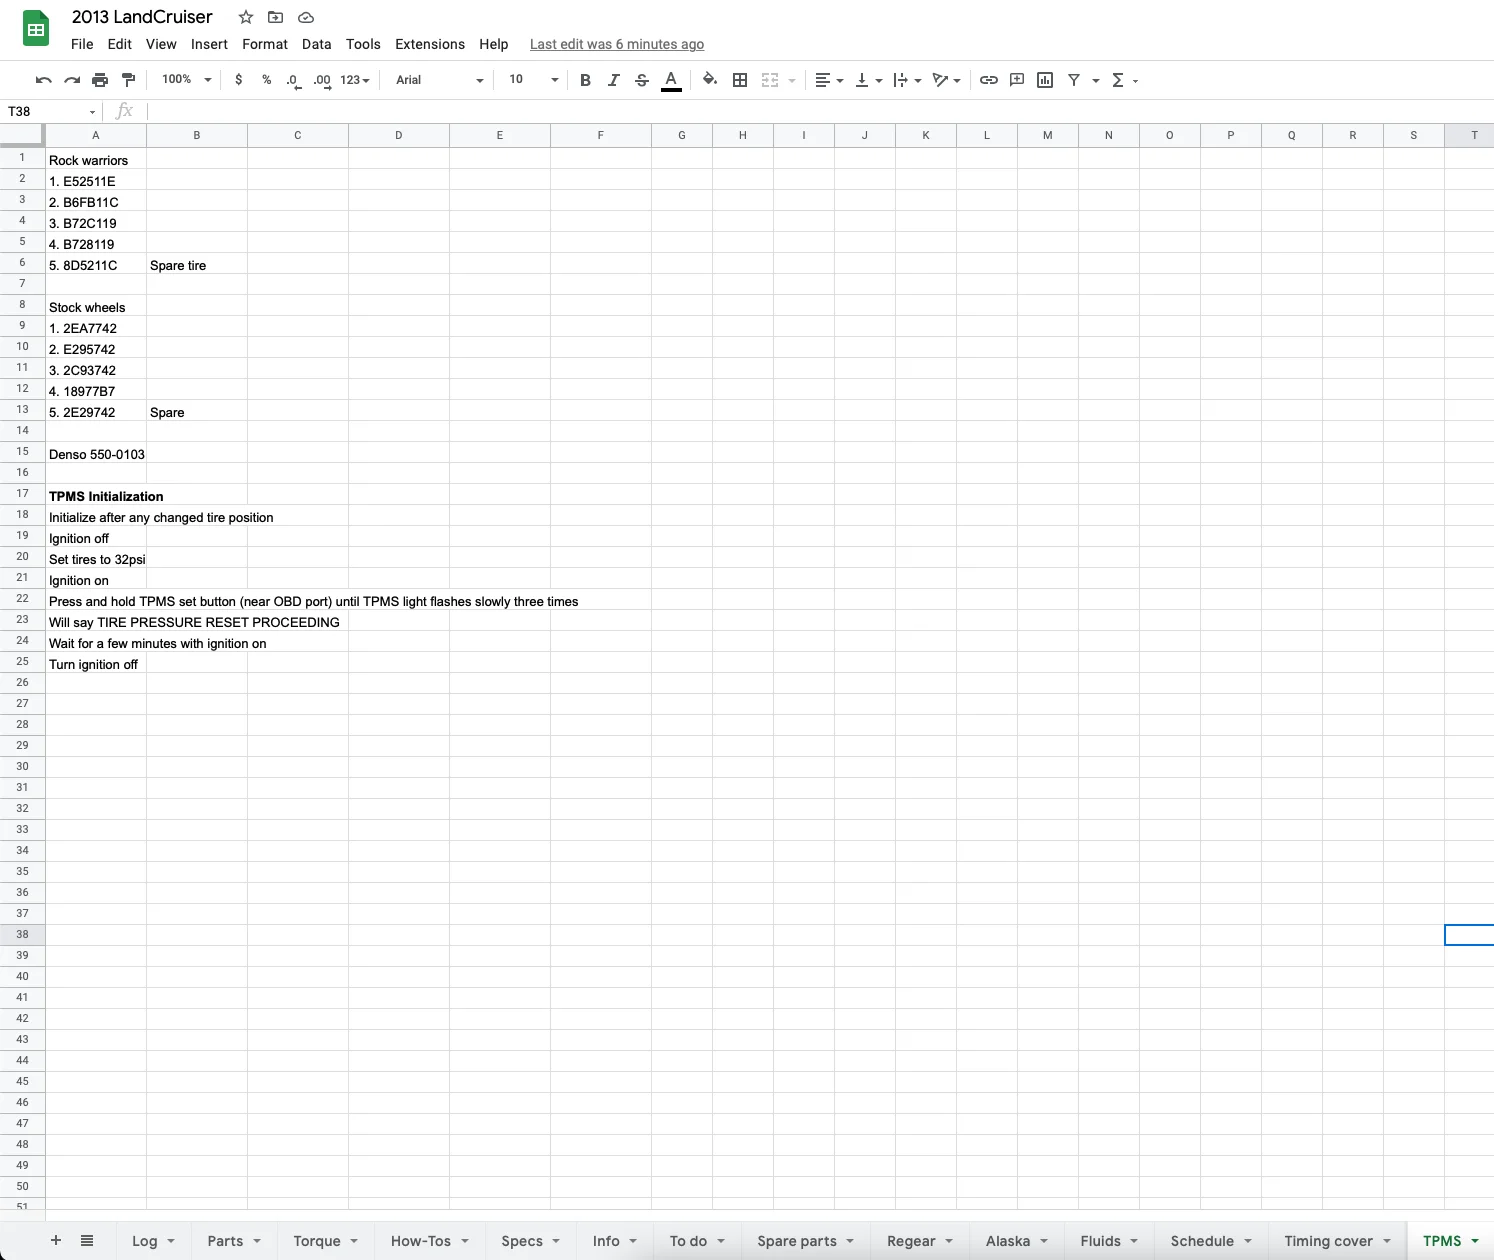Open the Fluids tab dropdown arrow

coord(1134,1241)
